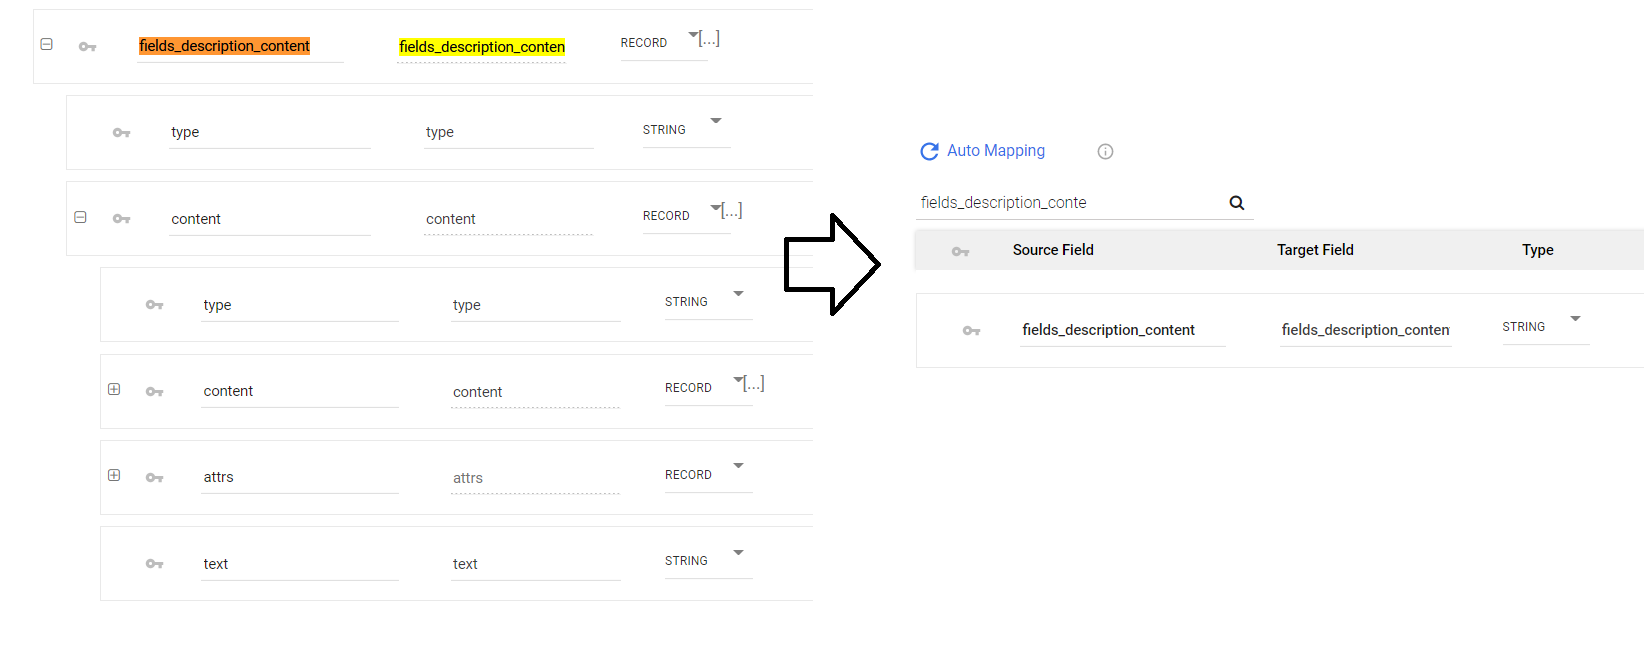Image resolution: width=1644 pixels, height=655 pixels.
Task: Open type dropdown for text STRING row
Action: pyautogui.click(x=738, y=553)
